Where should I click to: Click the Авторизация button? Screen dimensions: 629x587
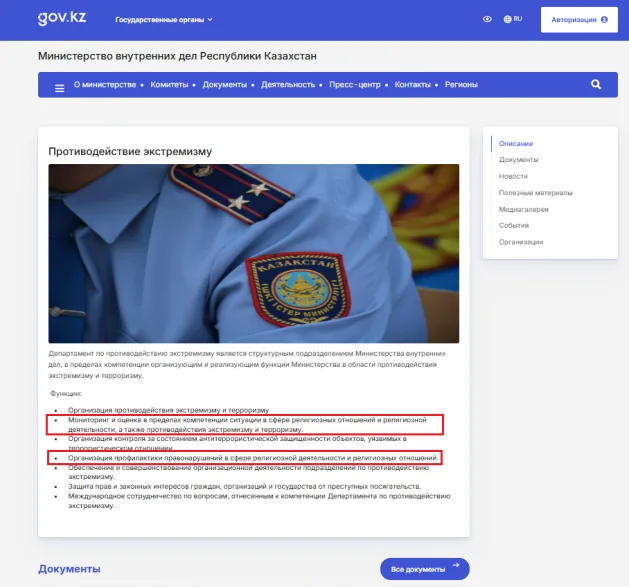coord(579,20)
